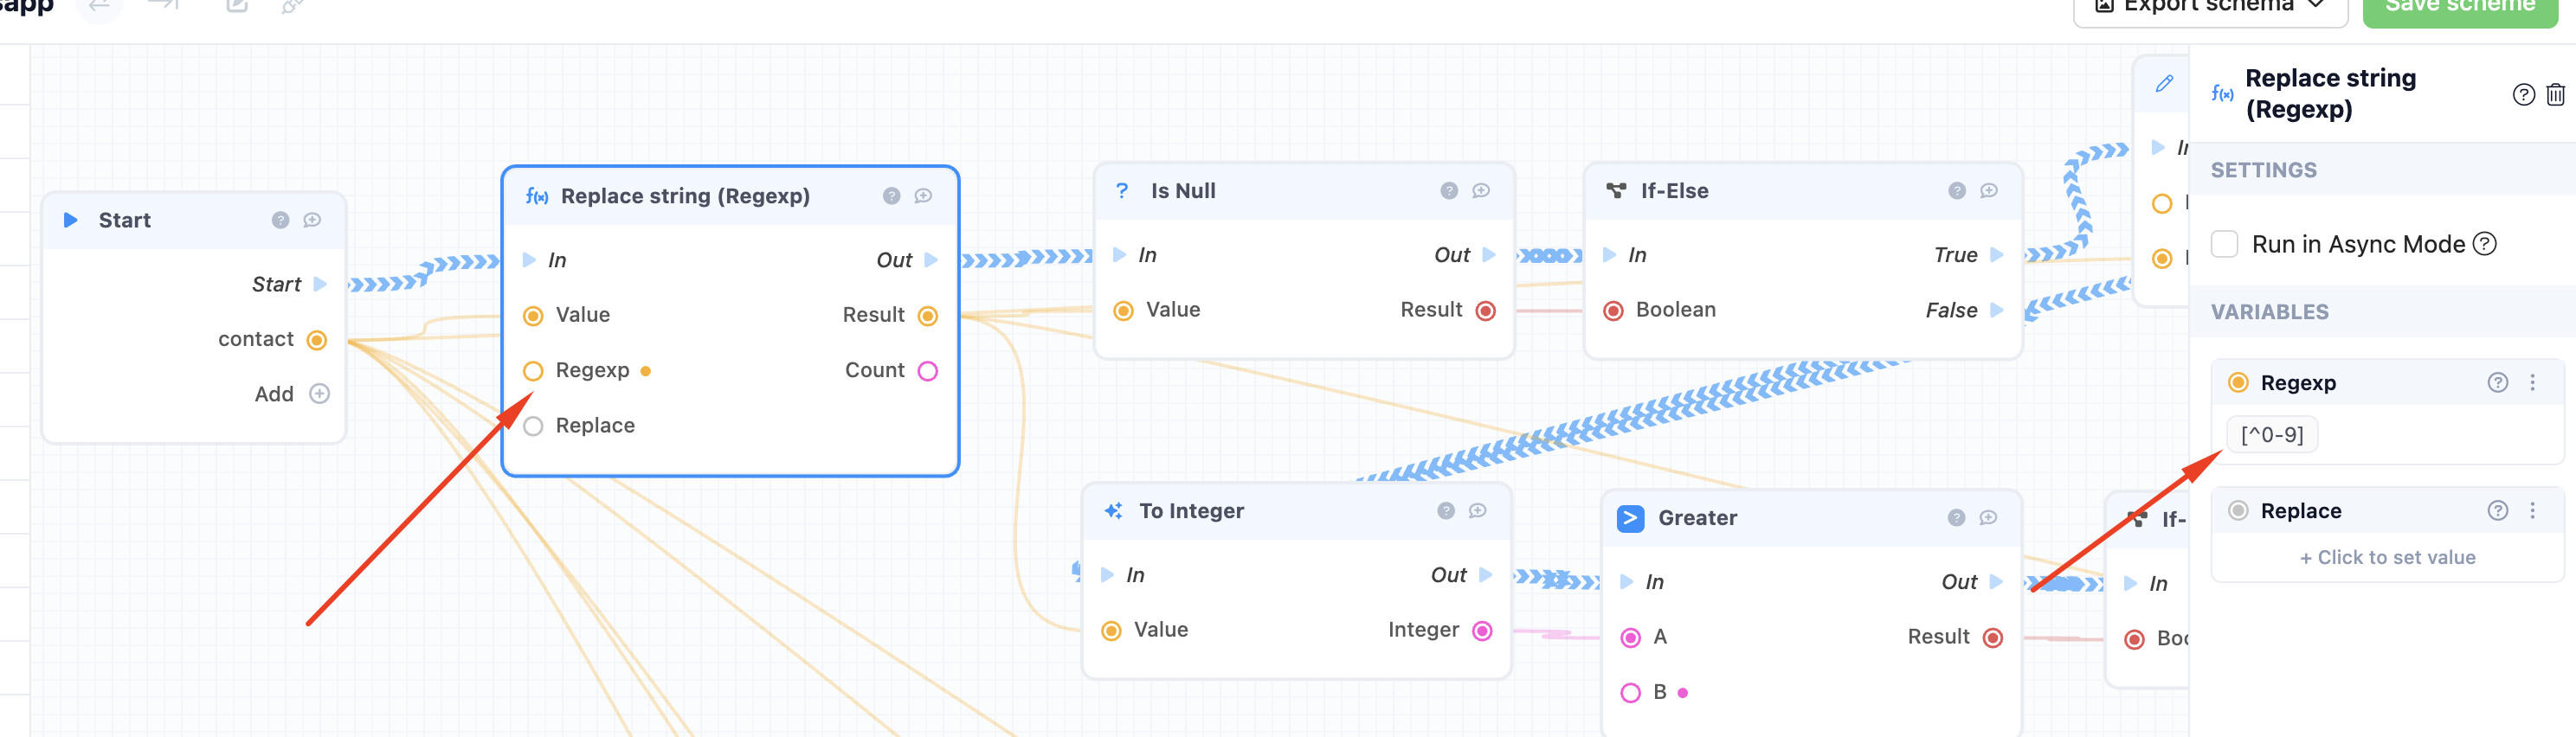The image size is (2576, 737).
Task: Open help on If-Else block
Action: tap(1957, 191)
